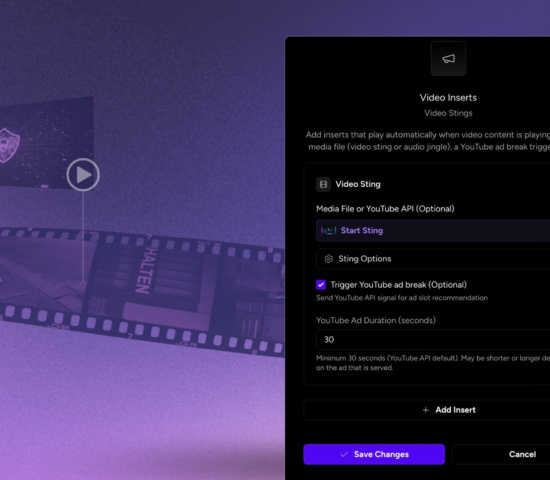Image resolution: width=550 pixels, height=480 pixels.
Task: Click the megaphone icon above Video Inserts
Action: [448, 59]
